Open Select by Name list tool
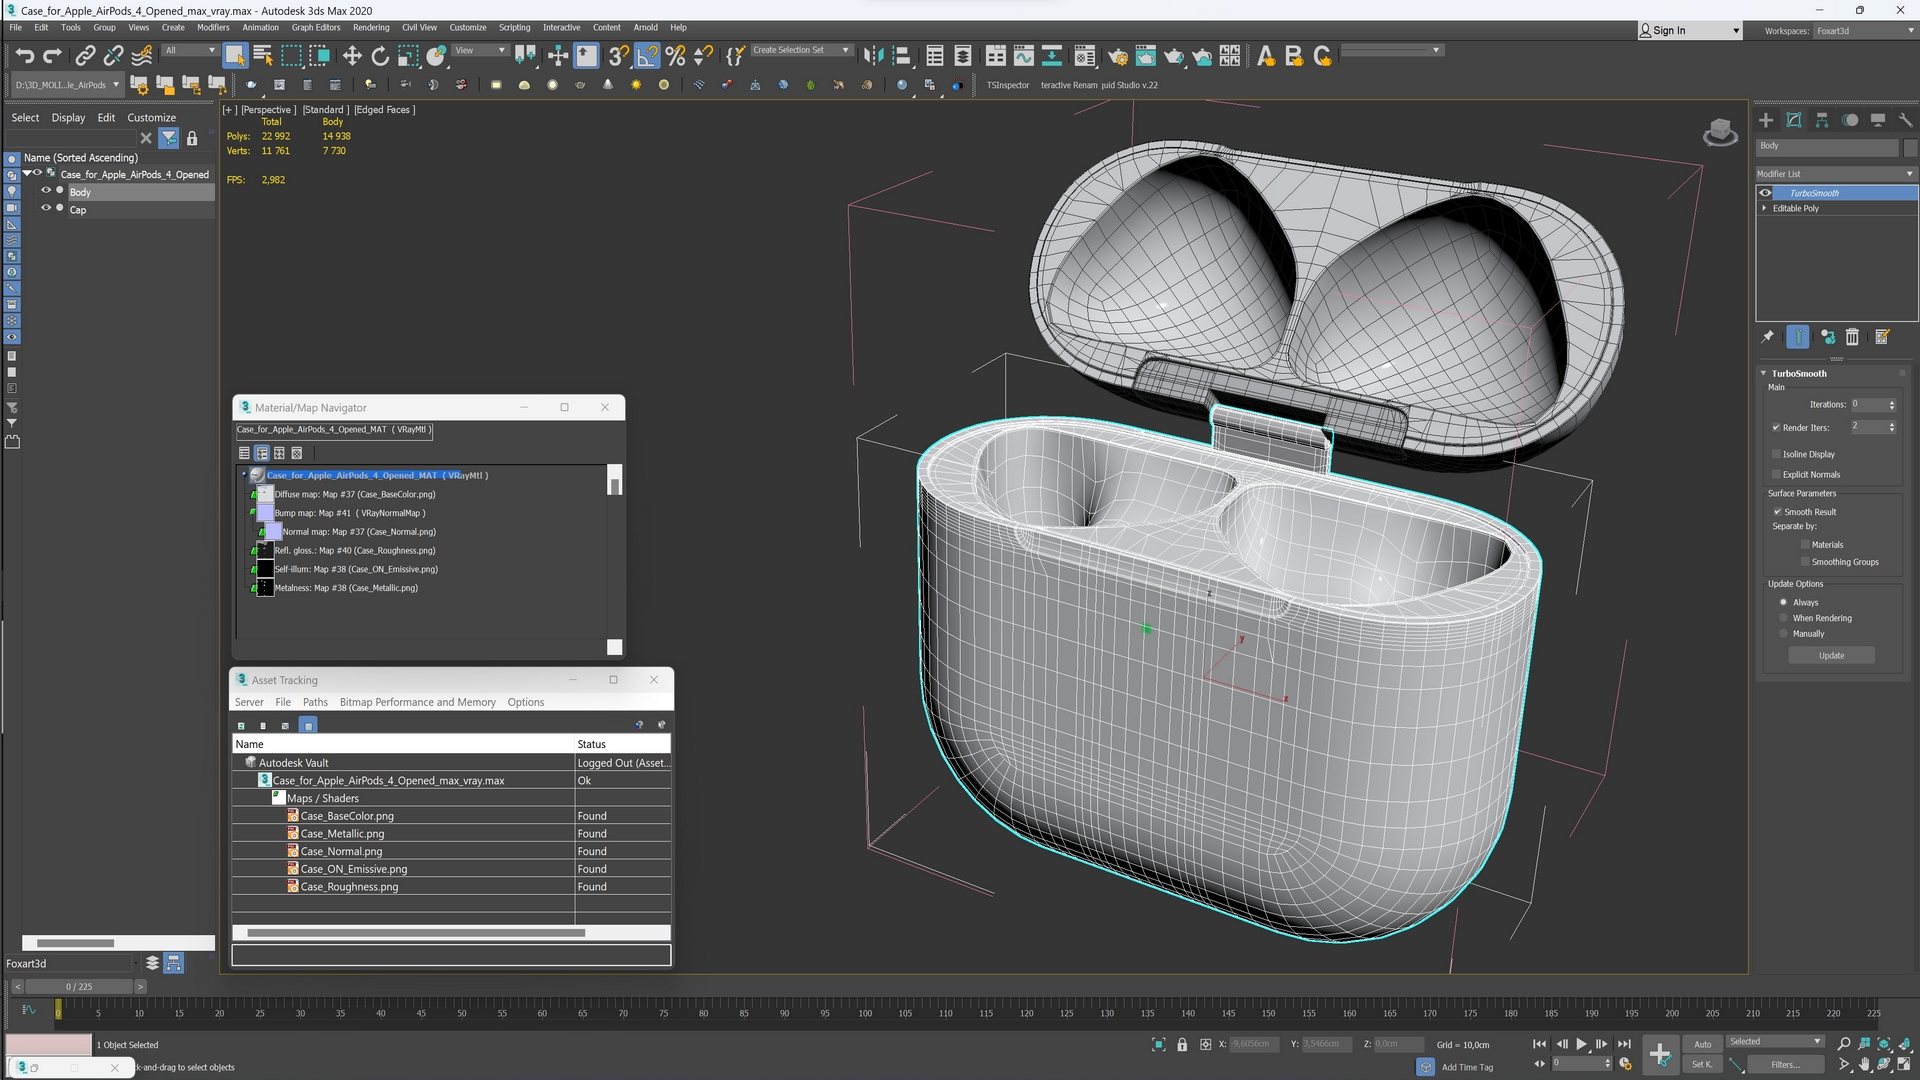 click(x=263, y=56)
